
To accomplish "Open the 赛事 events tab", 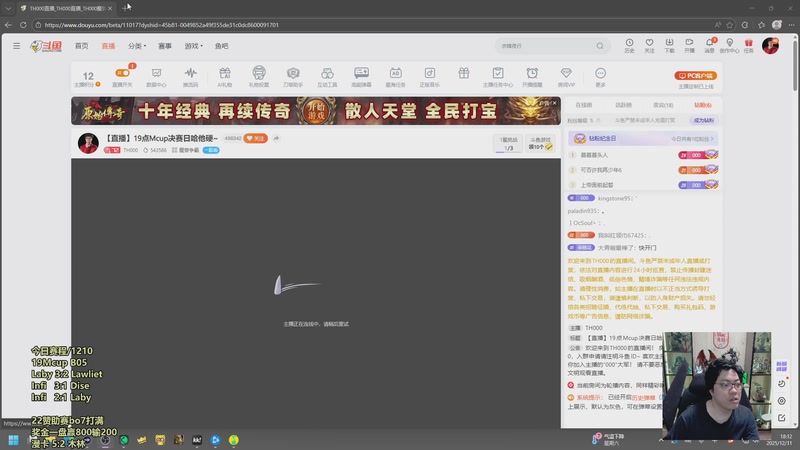I will 165,46.
